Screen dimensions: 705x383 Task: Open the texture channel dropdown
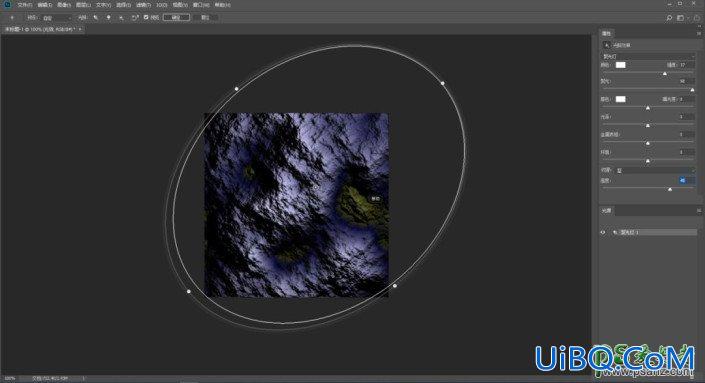655,170
